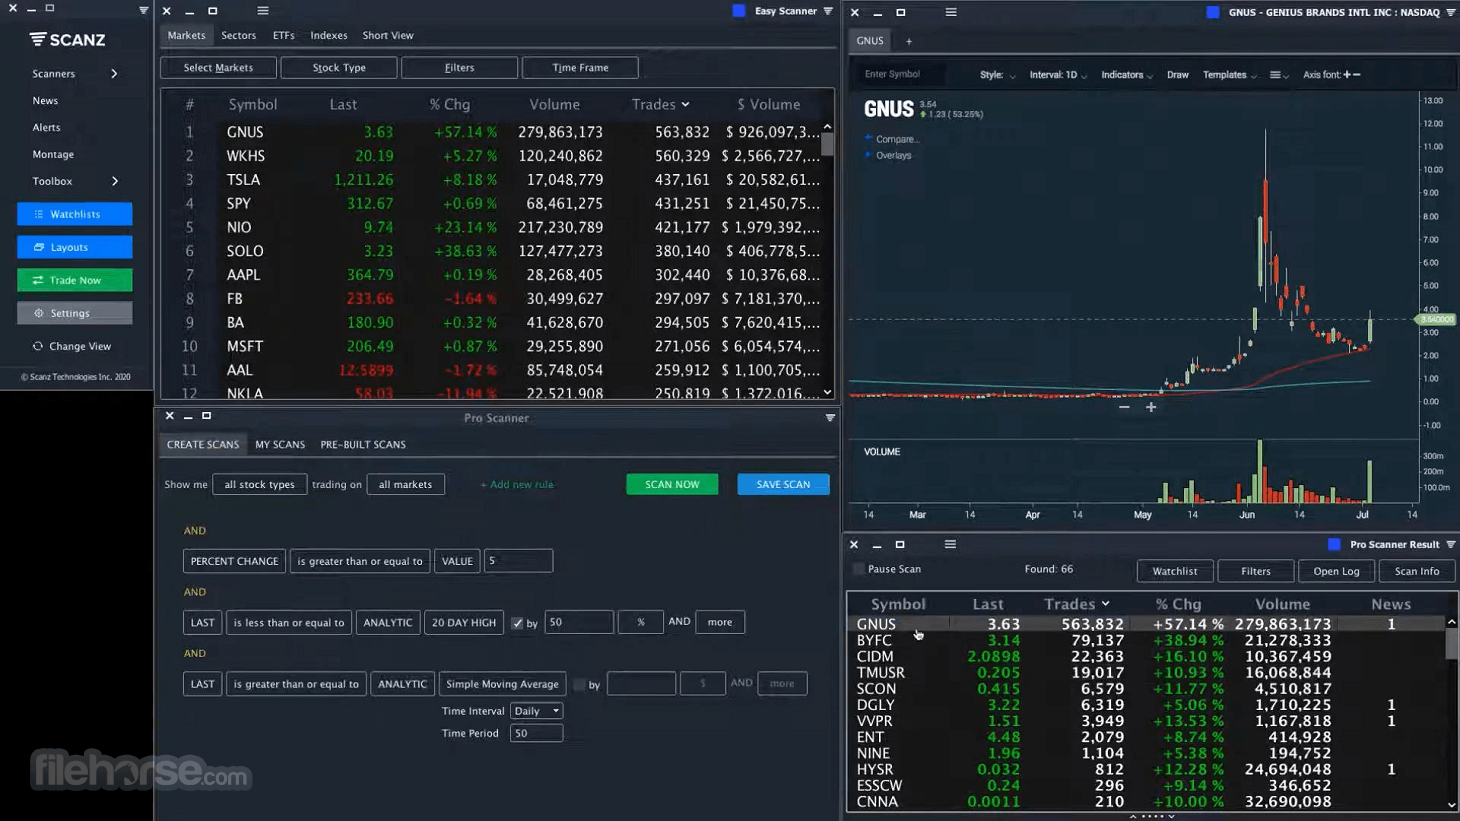The width and height of the screenshot is (1460, 821).
Task: Decrease axis font size with minus
Action: point(1357,75)
